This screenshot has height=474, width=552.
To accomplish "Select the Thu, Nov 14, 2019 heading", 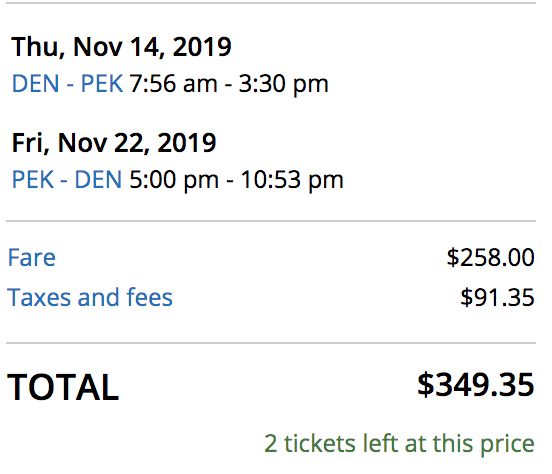I will pos(121,47).
